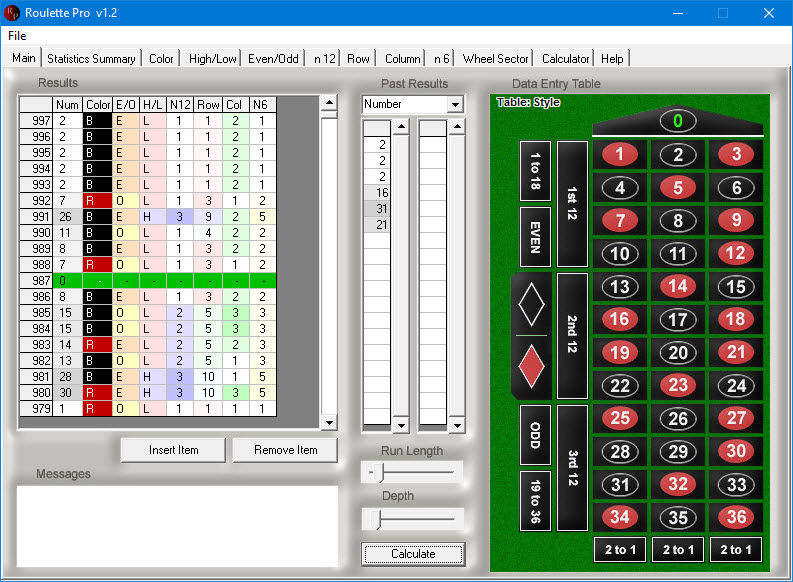Go to the High/Low tab
The width and height of the screenshot is (793, 582).
tap(212, 59)
